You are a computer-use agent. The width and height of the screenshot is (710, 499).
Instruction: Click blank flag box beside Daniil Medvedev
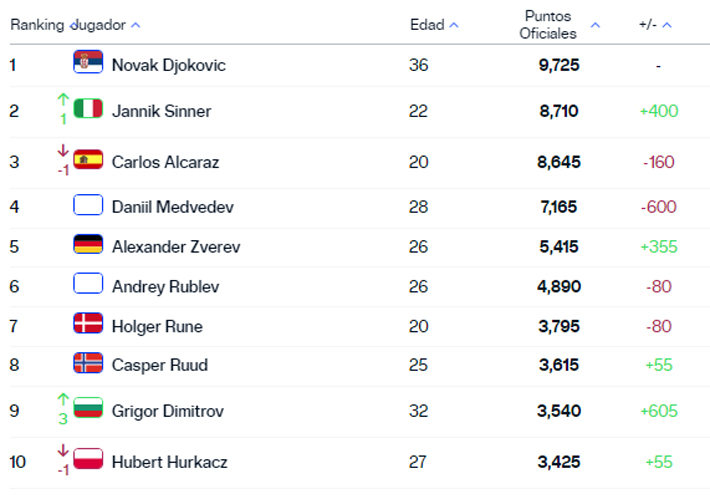[x=88, y=205]
